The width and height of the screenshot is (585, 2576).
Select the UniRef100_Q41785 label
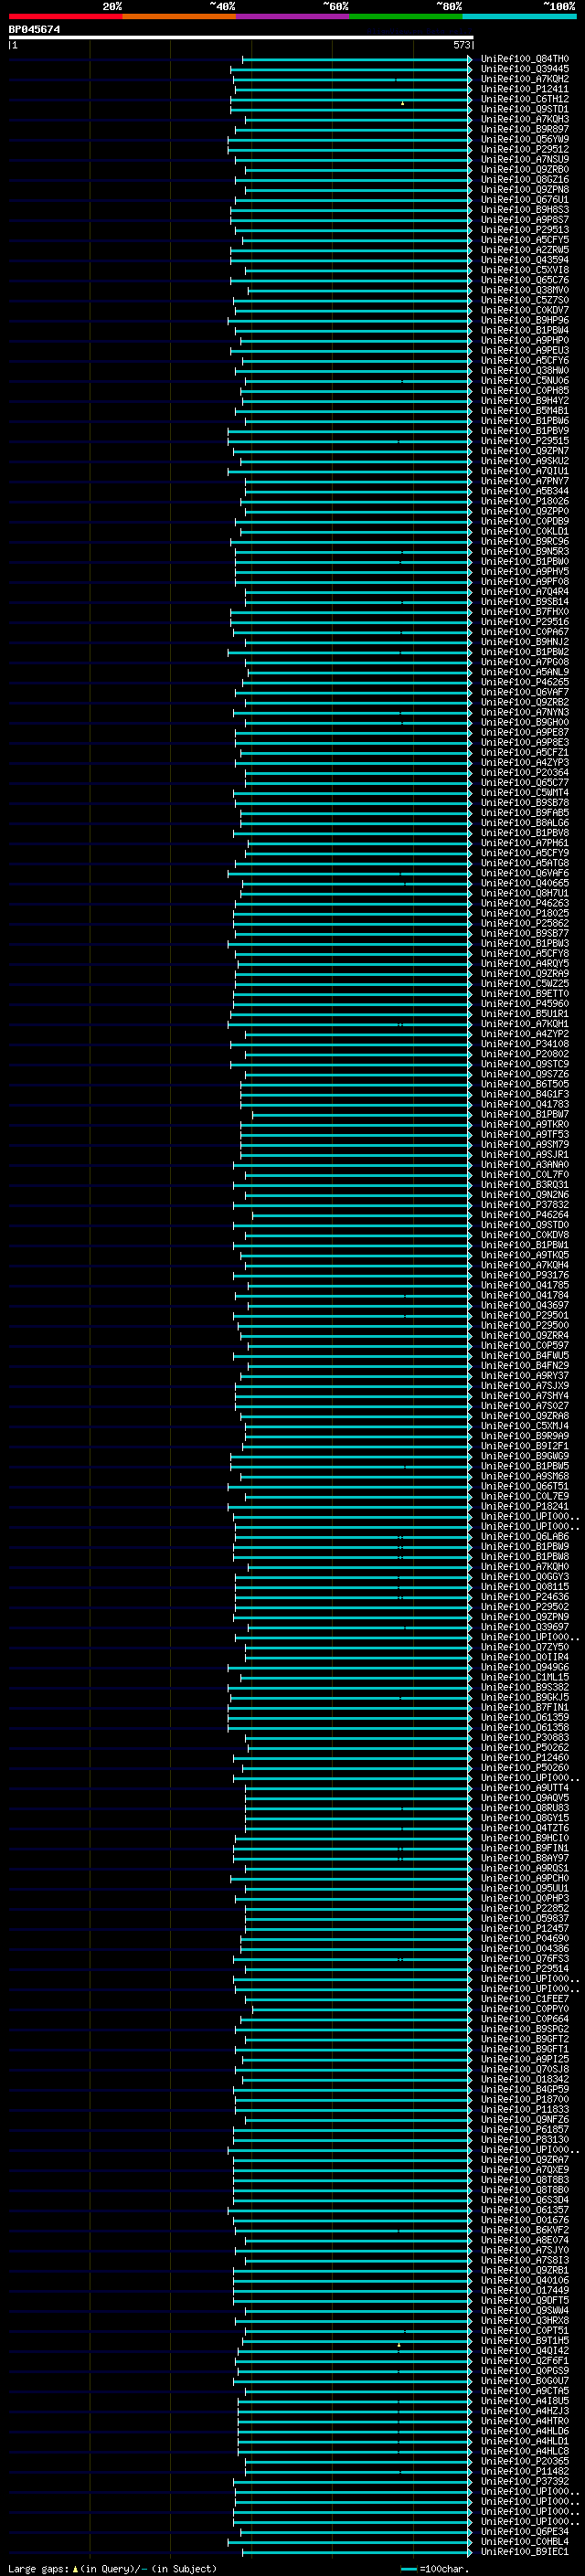[525, 1285]
